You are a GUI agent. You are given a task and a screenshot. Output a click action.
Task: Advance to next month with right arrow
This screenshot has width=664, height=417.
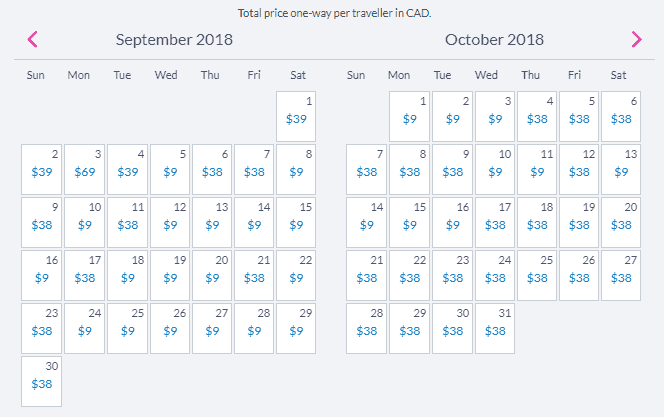pos(636,39)
